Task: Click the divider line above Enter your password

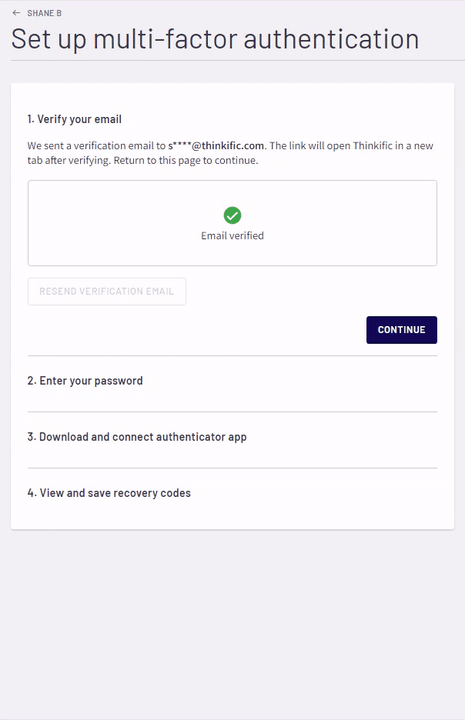Action: pyautogui.click(x=232, y=355)
